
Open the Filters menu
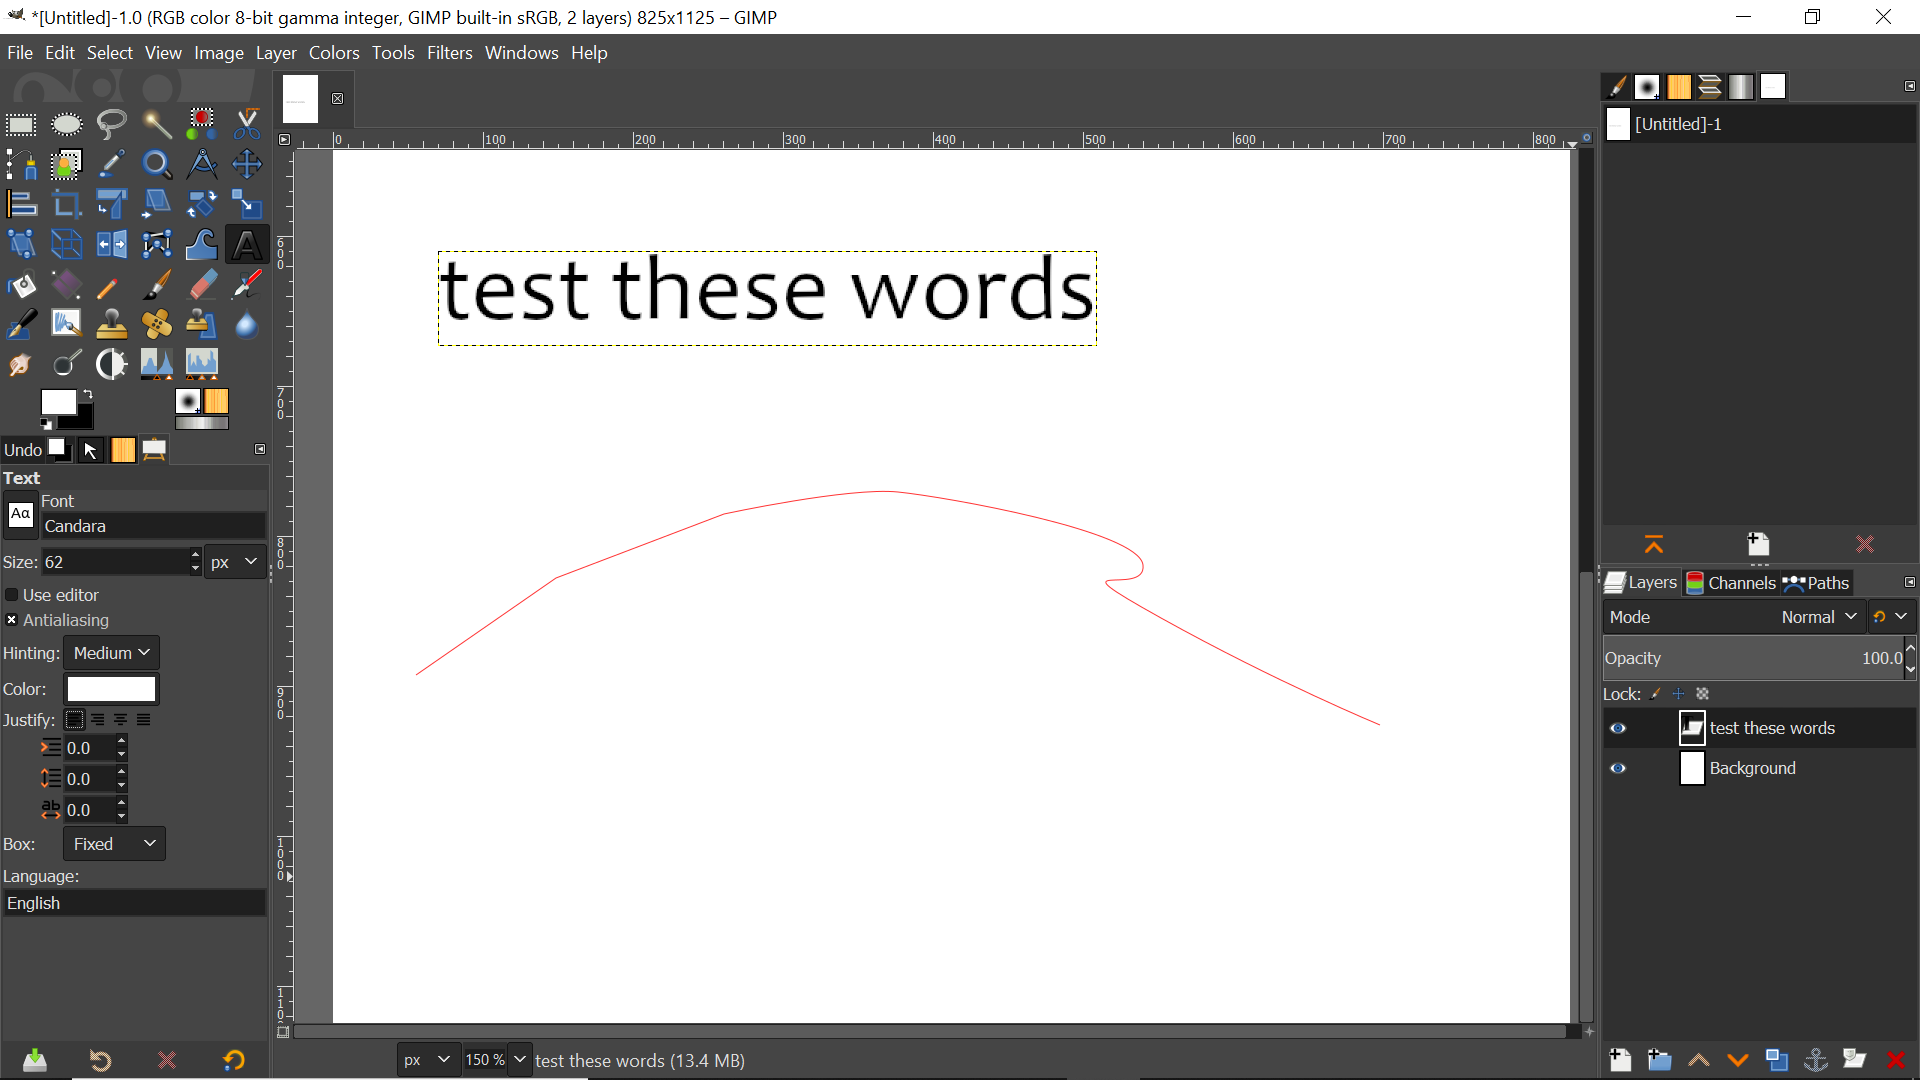coord(449,53)
